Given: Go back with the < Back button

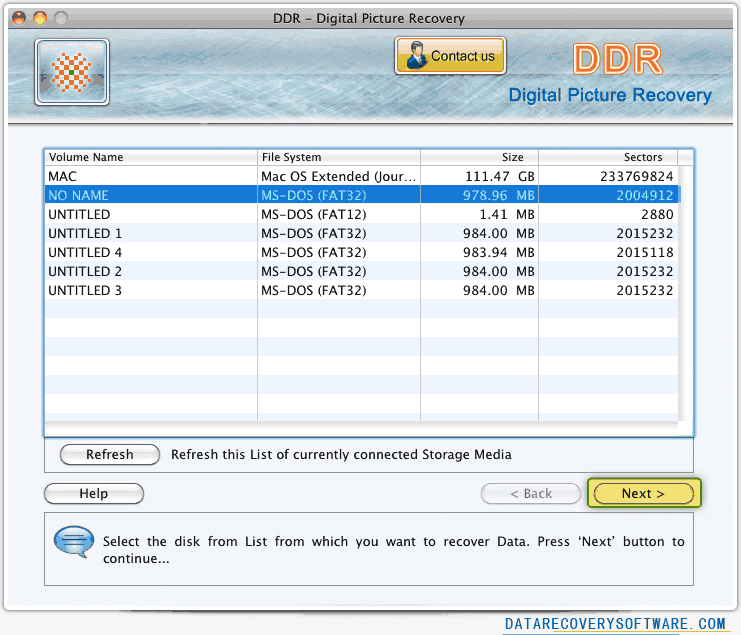Looking at the screenshot, I should pyautogui.click(x=531, y=494).
